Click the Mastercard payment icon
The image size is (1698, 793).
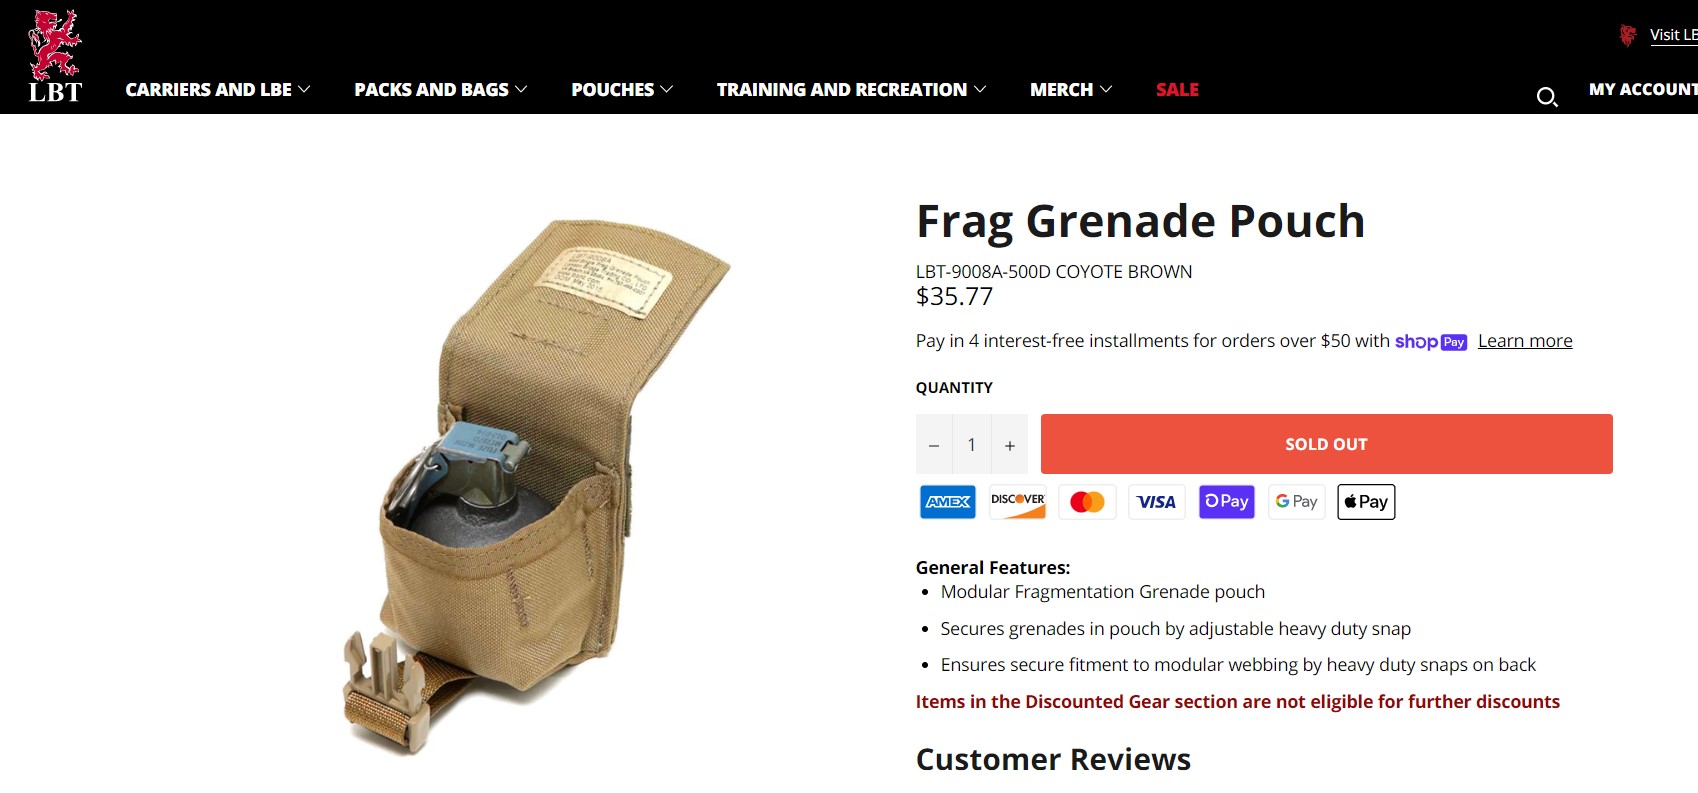pos(1087,502)
